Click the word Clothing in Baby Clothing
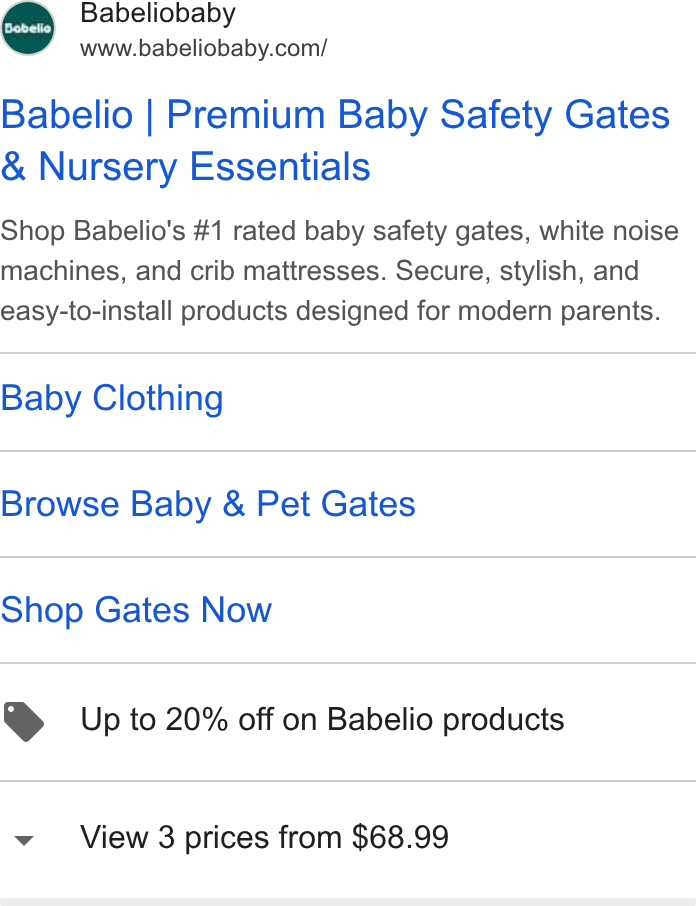Viewport: 696px width, 906px height. pos(158,398)
